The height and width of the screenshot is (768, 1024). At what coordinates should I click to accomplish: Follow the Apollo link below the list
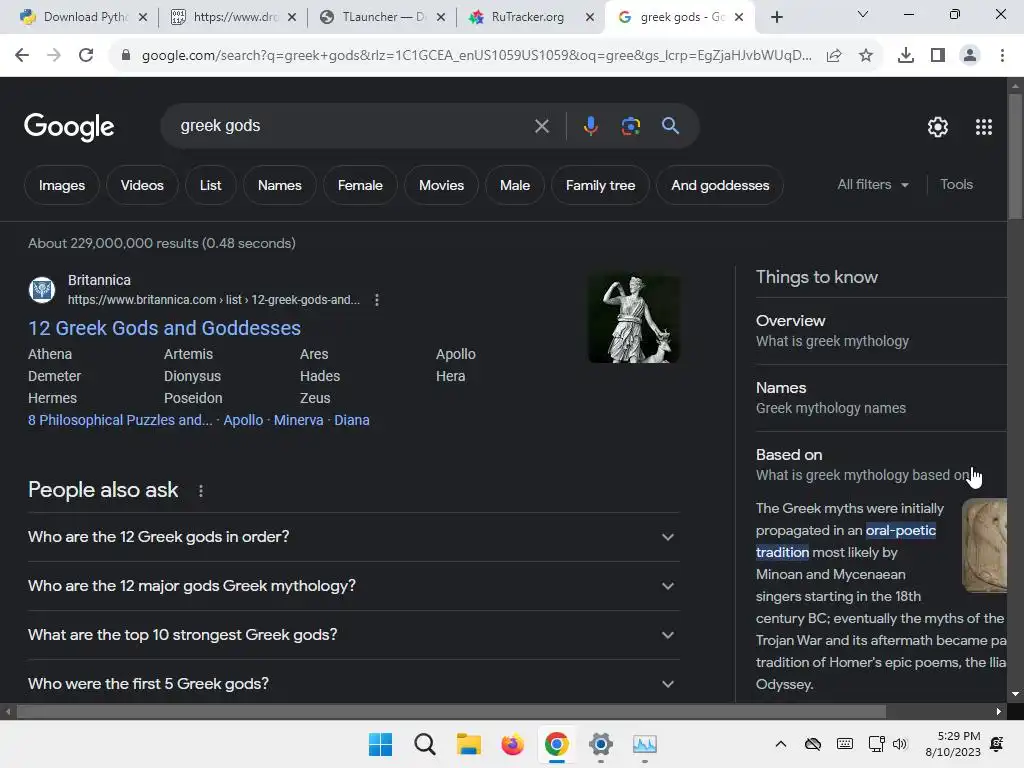[243, 420]
